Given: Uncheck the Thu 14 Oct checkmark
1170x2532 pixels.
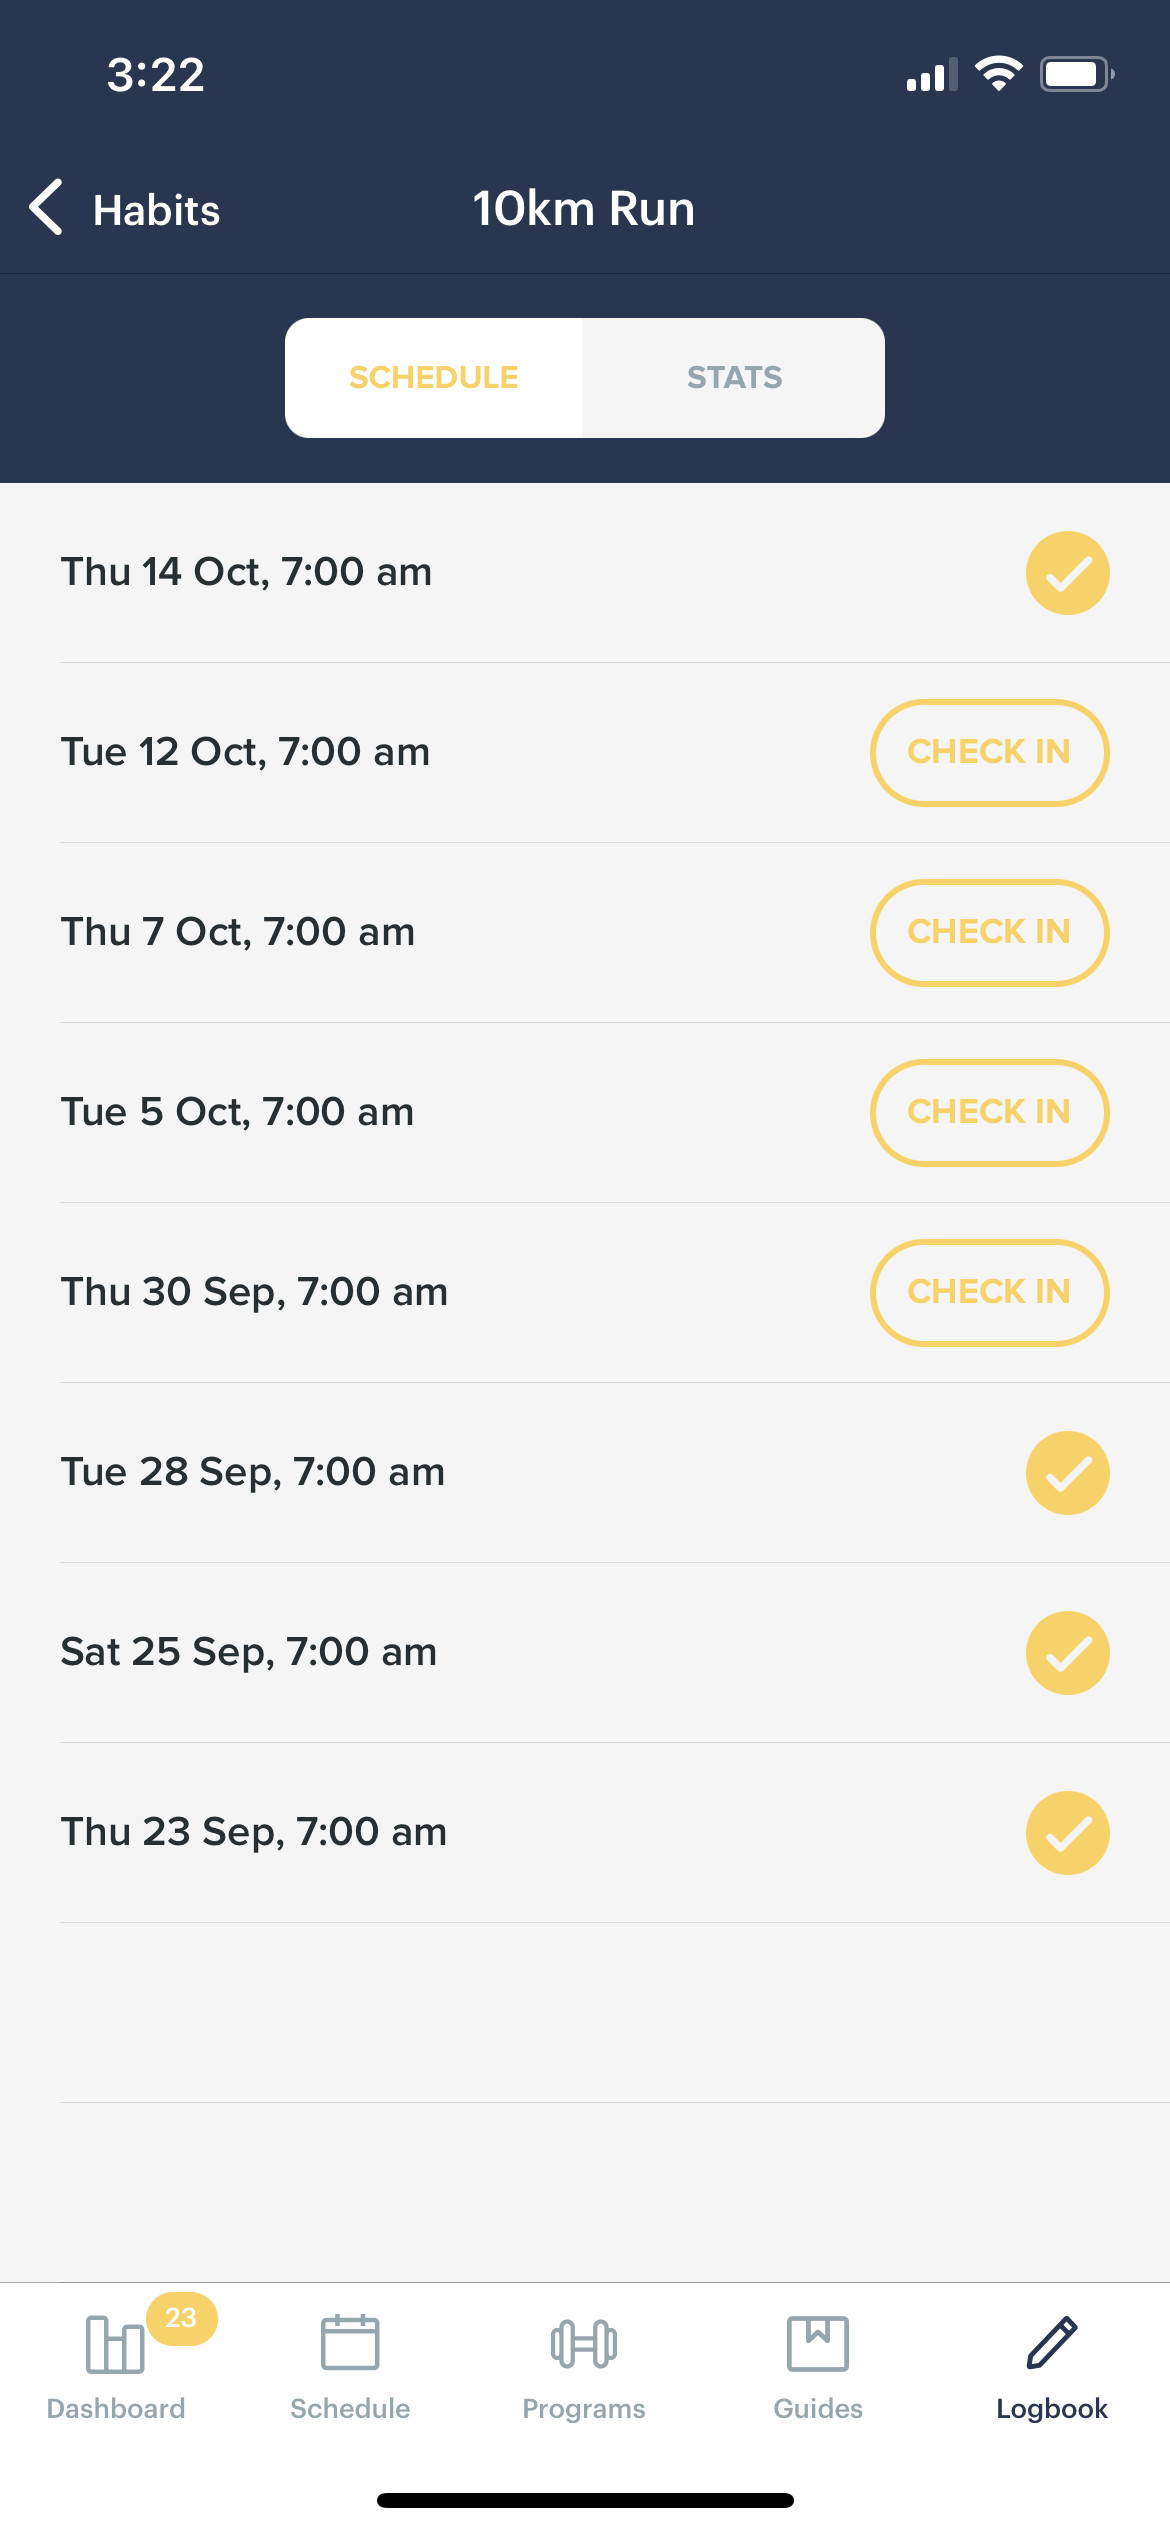Looking at the screenshot, I should tap(1067, 573).
